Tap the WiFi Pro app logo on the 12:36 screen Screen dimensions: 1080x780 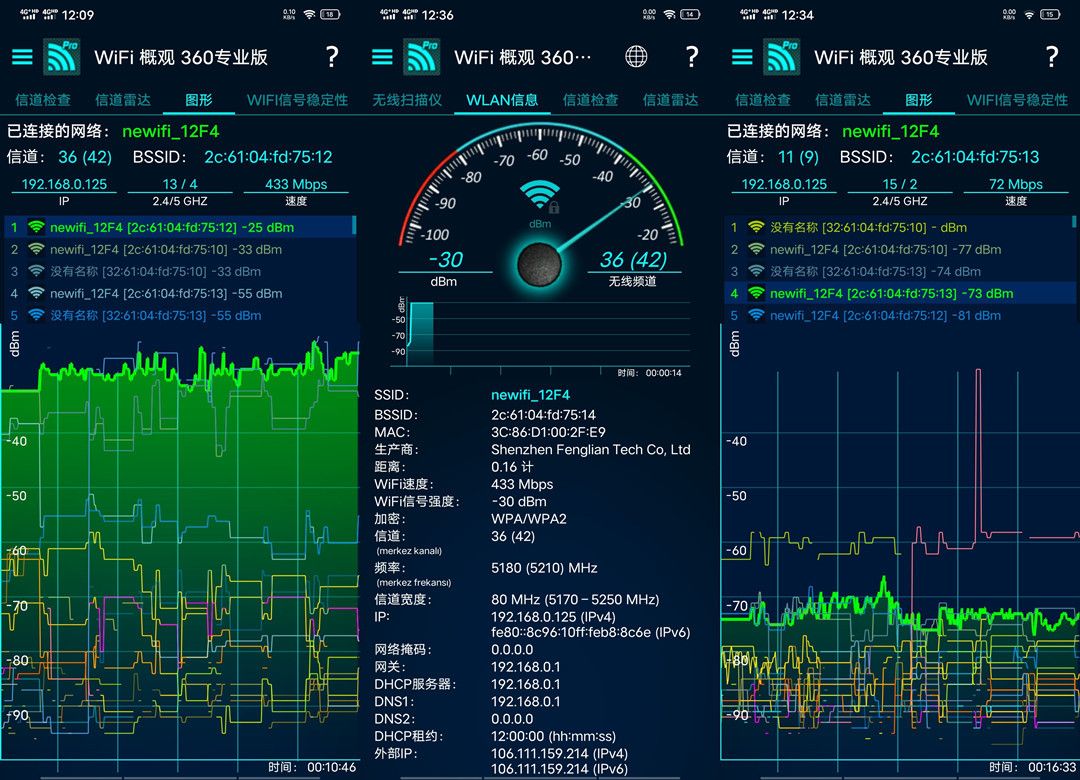pyautogui.click(x=422, y=57)
